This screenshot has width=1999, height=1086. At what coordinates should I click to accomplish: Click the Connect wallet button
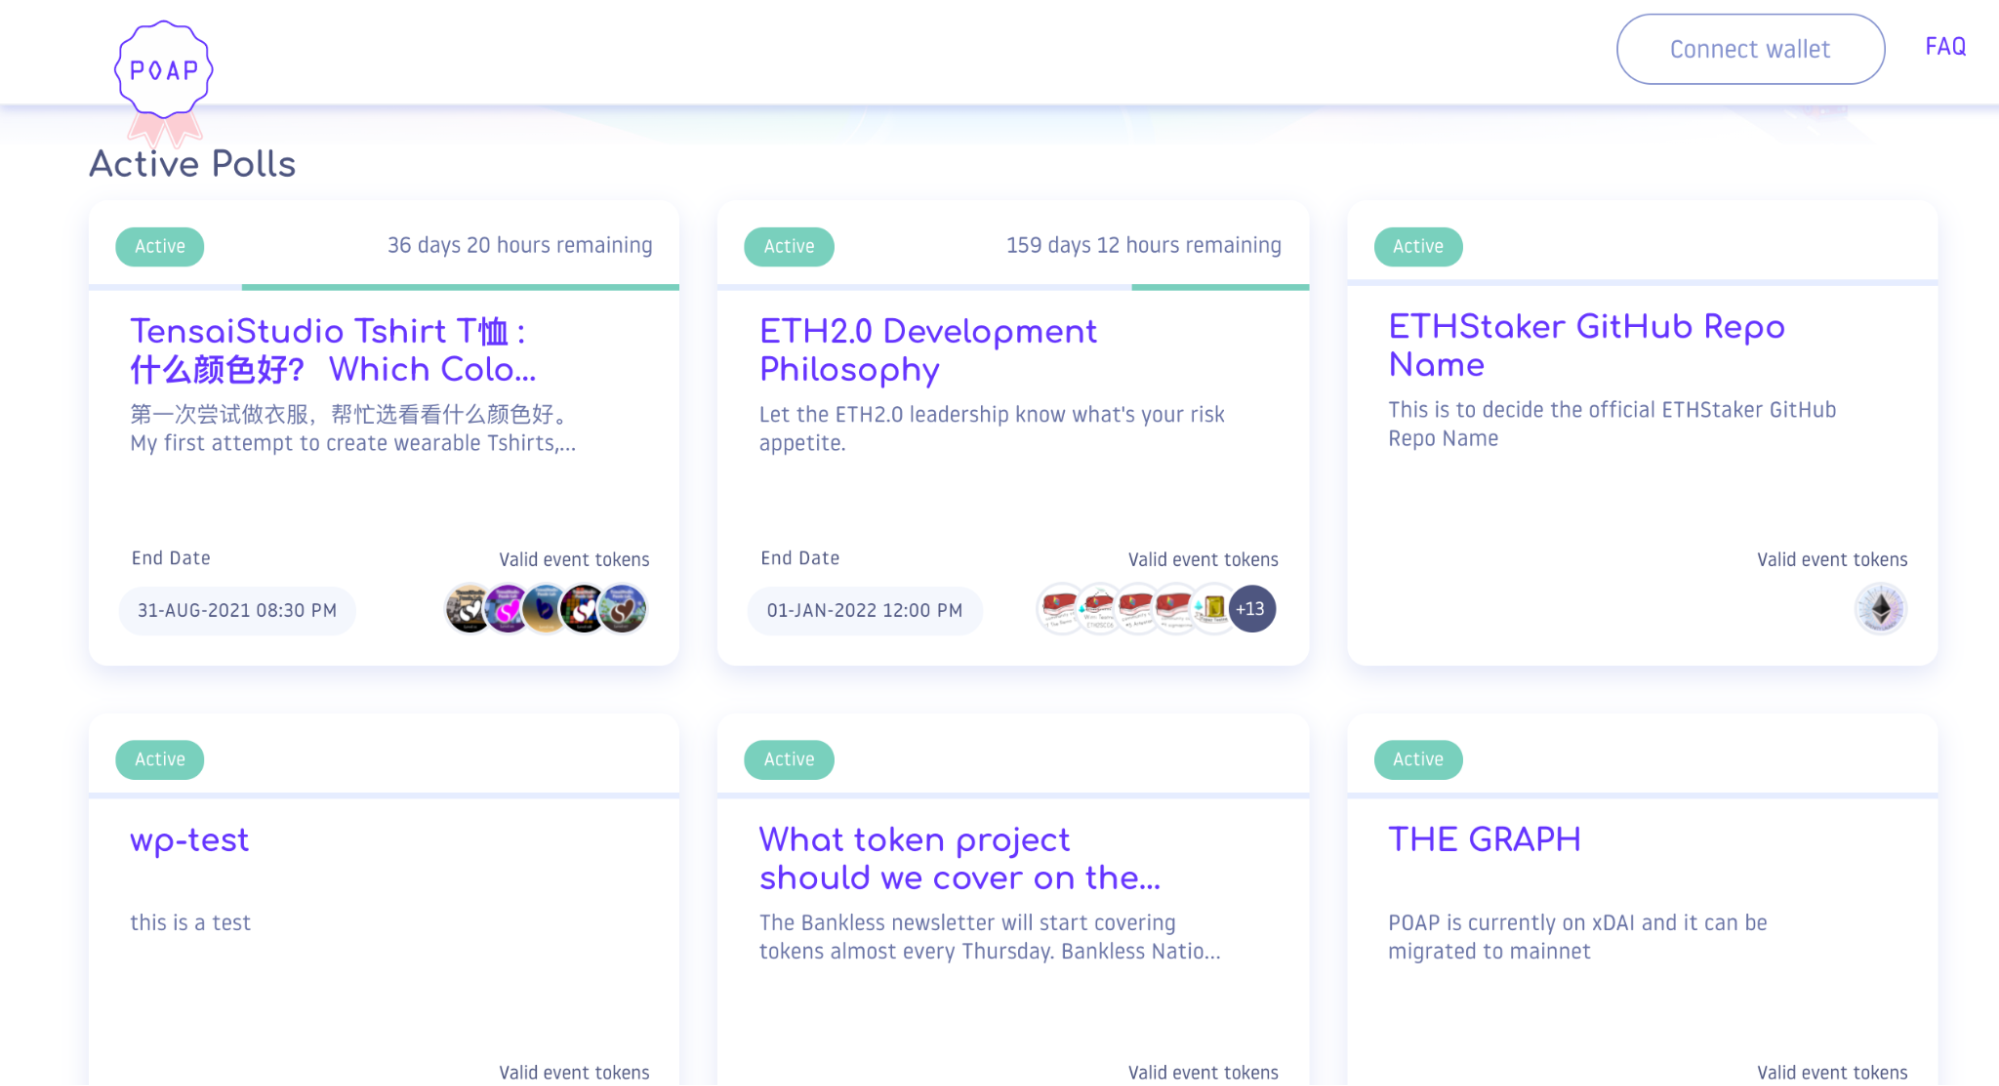[1750, 49]
